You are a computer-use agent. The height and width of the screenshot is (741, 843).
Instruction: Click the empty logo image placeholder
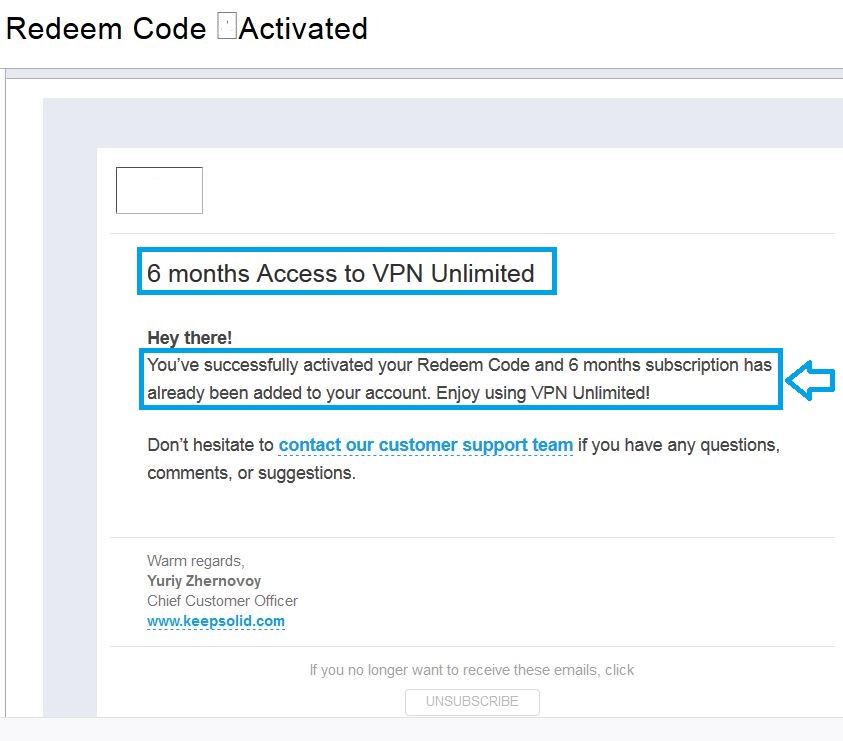pos(159,190)
